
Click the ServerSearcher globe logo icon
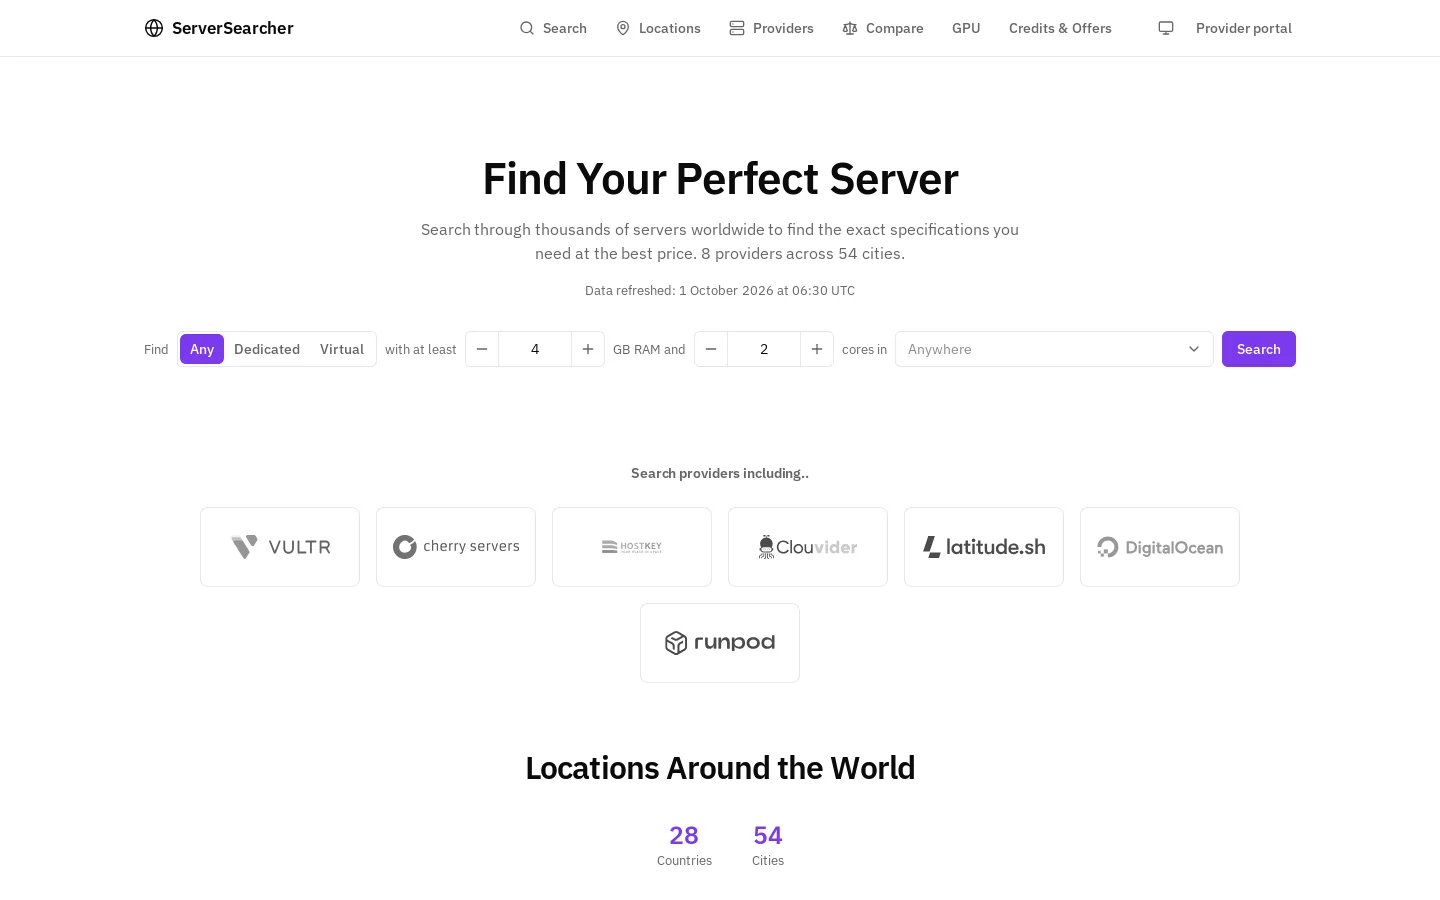[154, 28]
